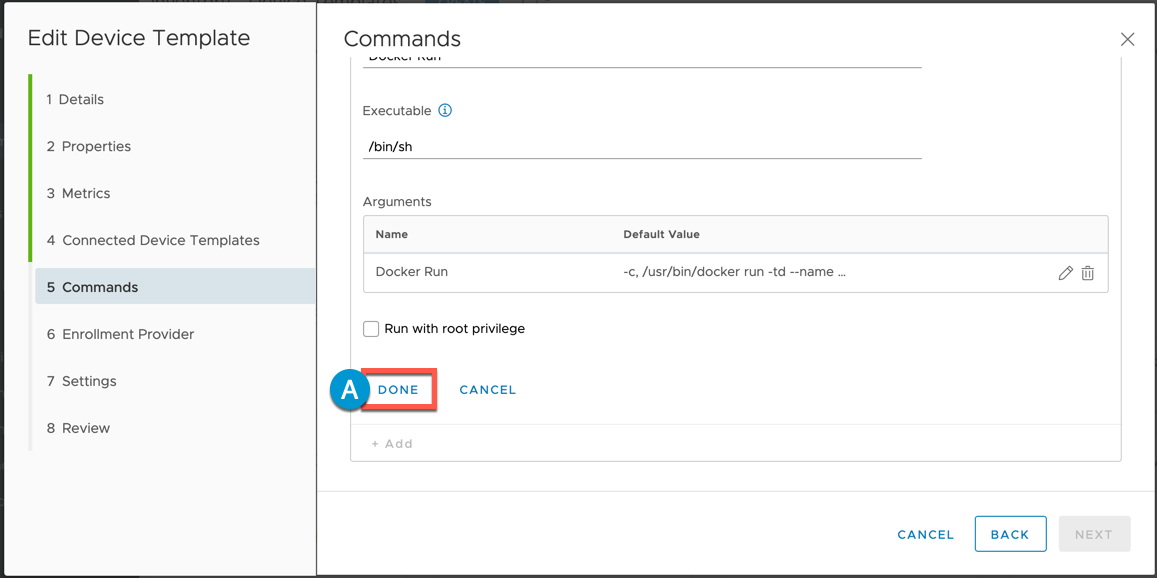Image resolution: width=1157 pixels, height=578 pixels.
Task: Go to step 8 Review
Action: 78,428
